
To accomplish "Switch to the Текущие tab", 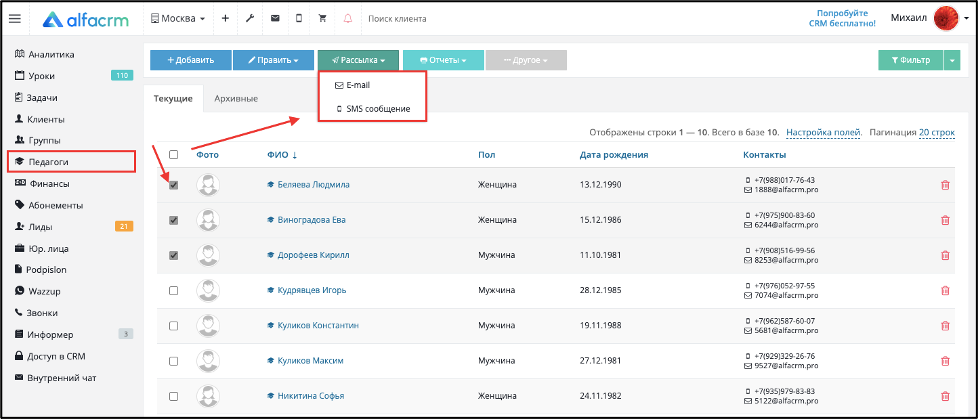I will click(x=173, y=99).
